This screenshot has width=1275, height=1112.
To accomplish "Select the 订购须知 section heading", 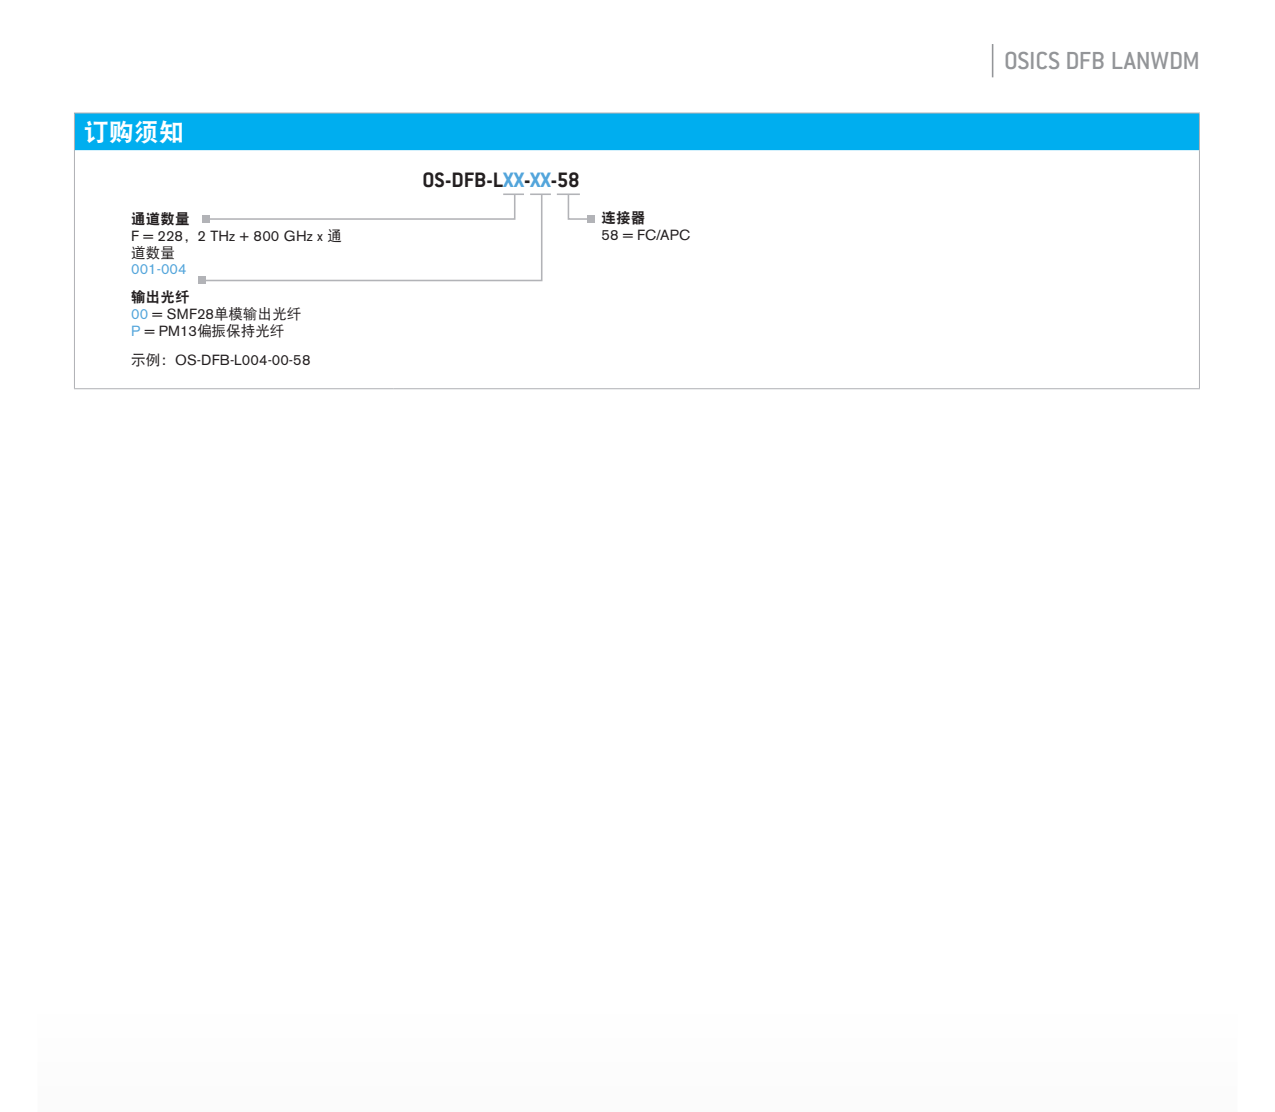I will pyautogui.click(x=134, y=132).
